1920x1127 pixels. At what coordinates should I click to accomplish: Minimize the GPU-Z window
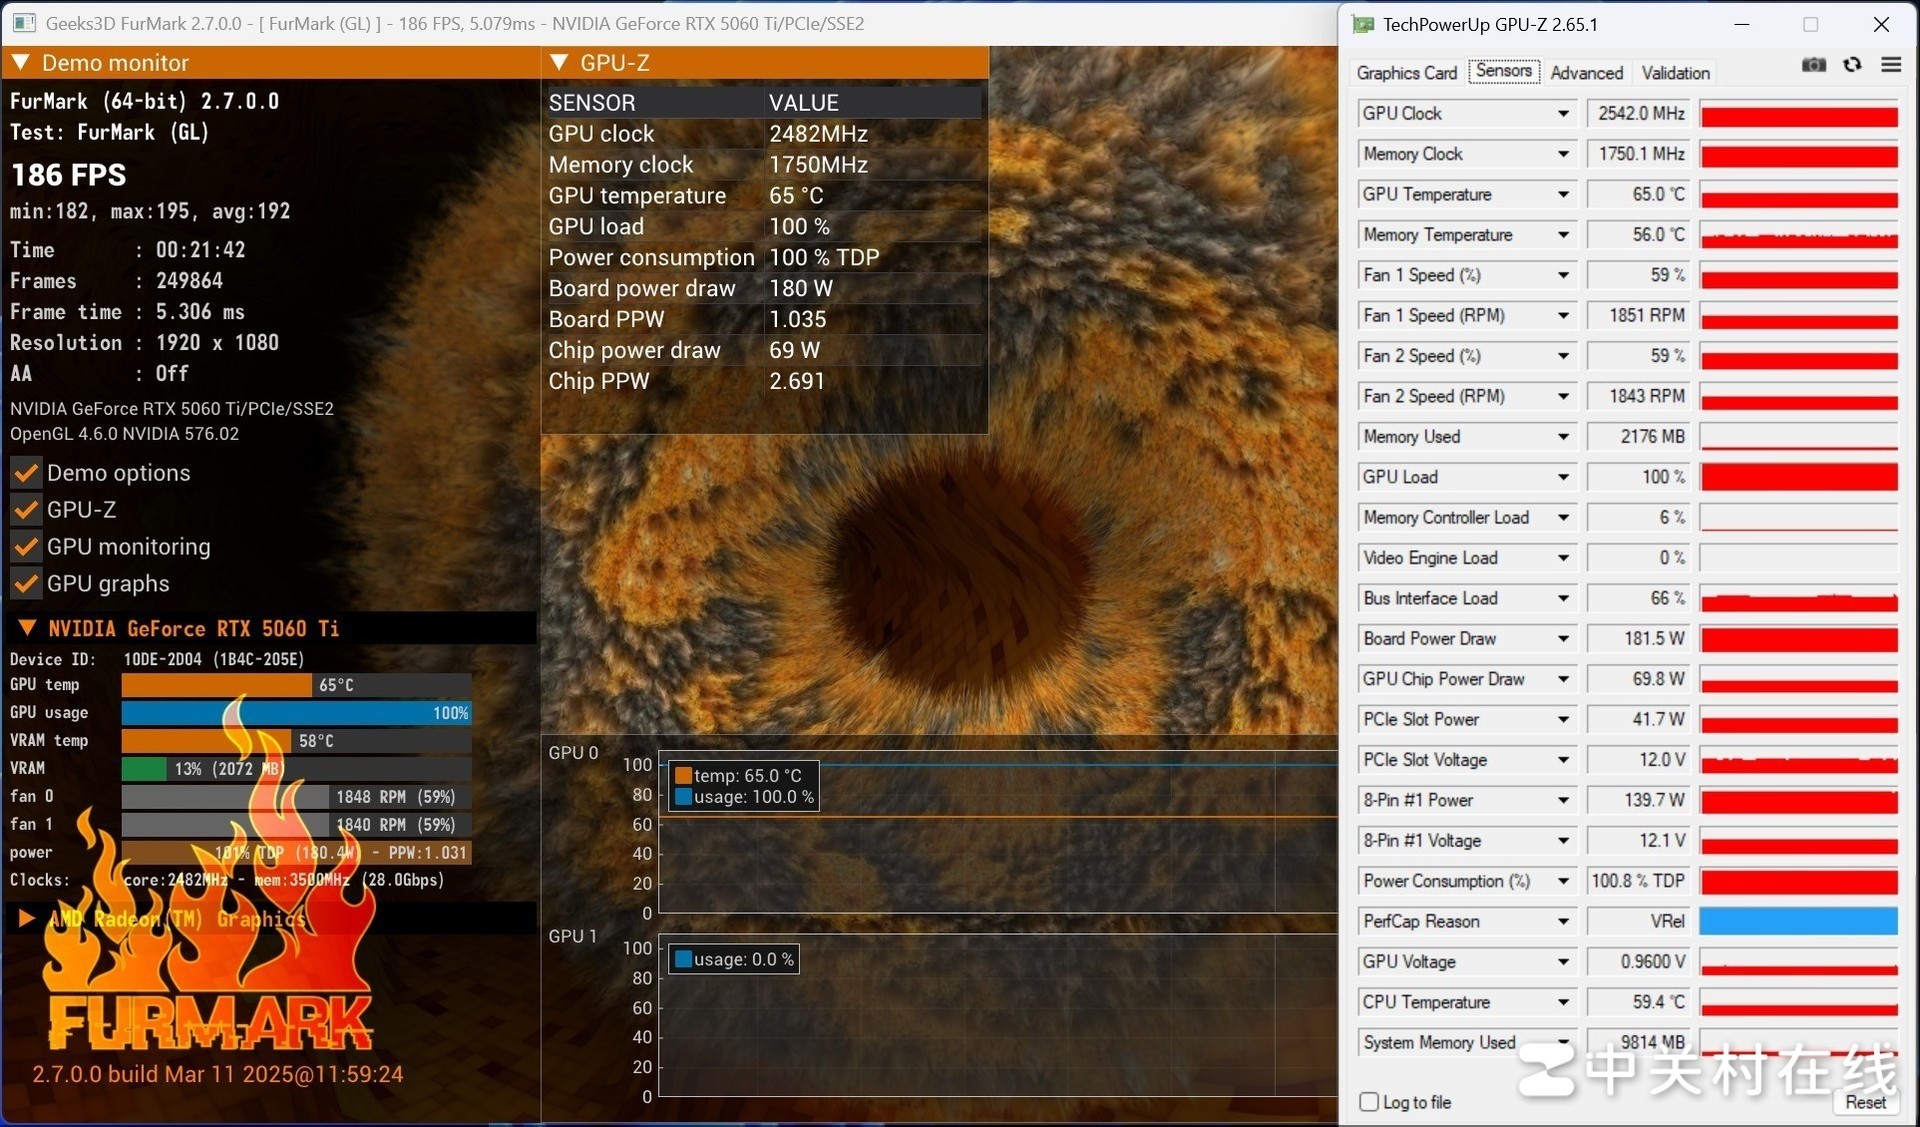[1741, 24]
